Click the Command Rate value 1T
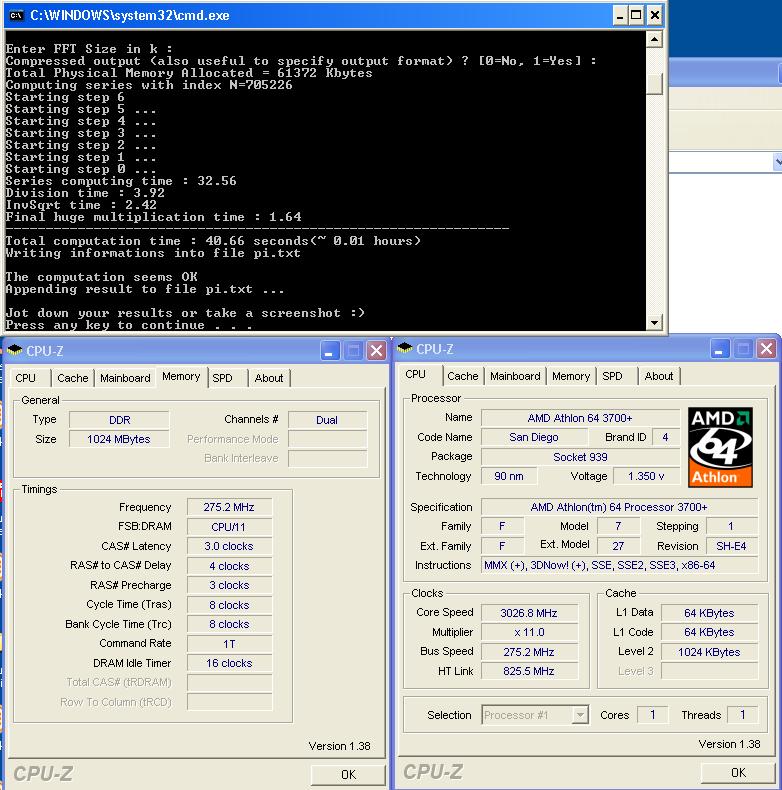The width and height of the screenshot is (782, 790). point(229,644)
